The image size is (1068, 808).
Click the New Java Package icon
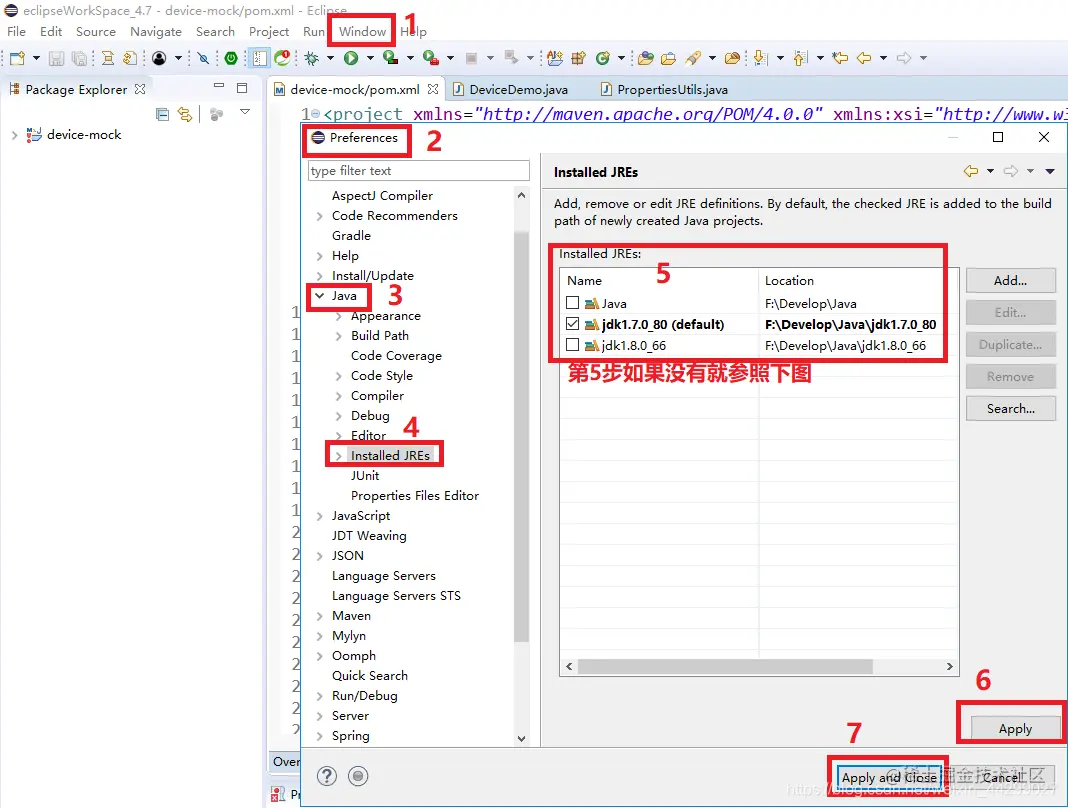pos(578,58)
